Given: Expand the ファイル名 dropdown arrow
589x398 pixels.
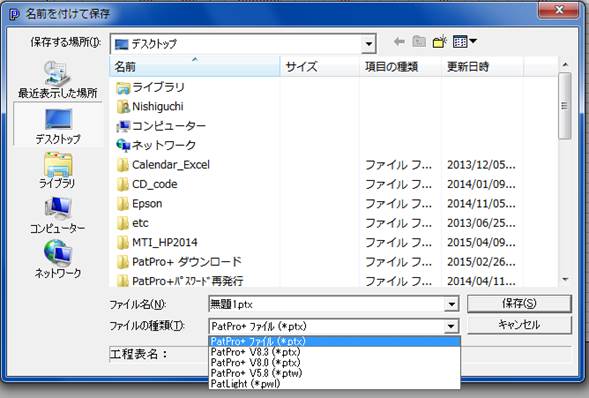Looking at the screenshot, I should click(452, 304).
